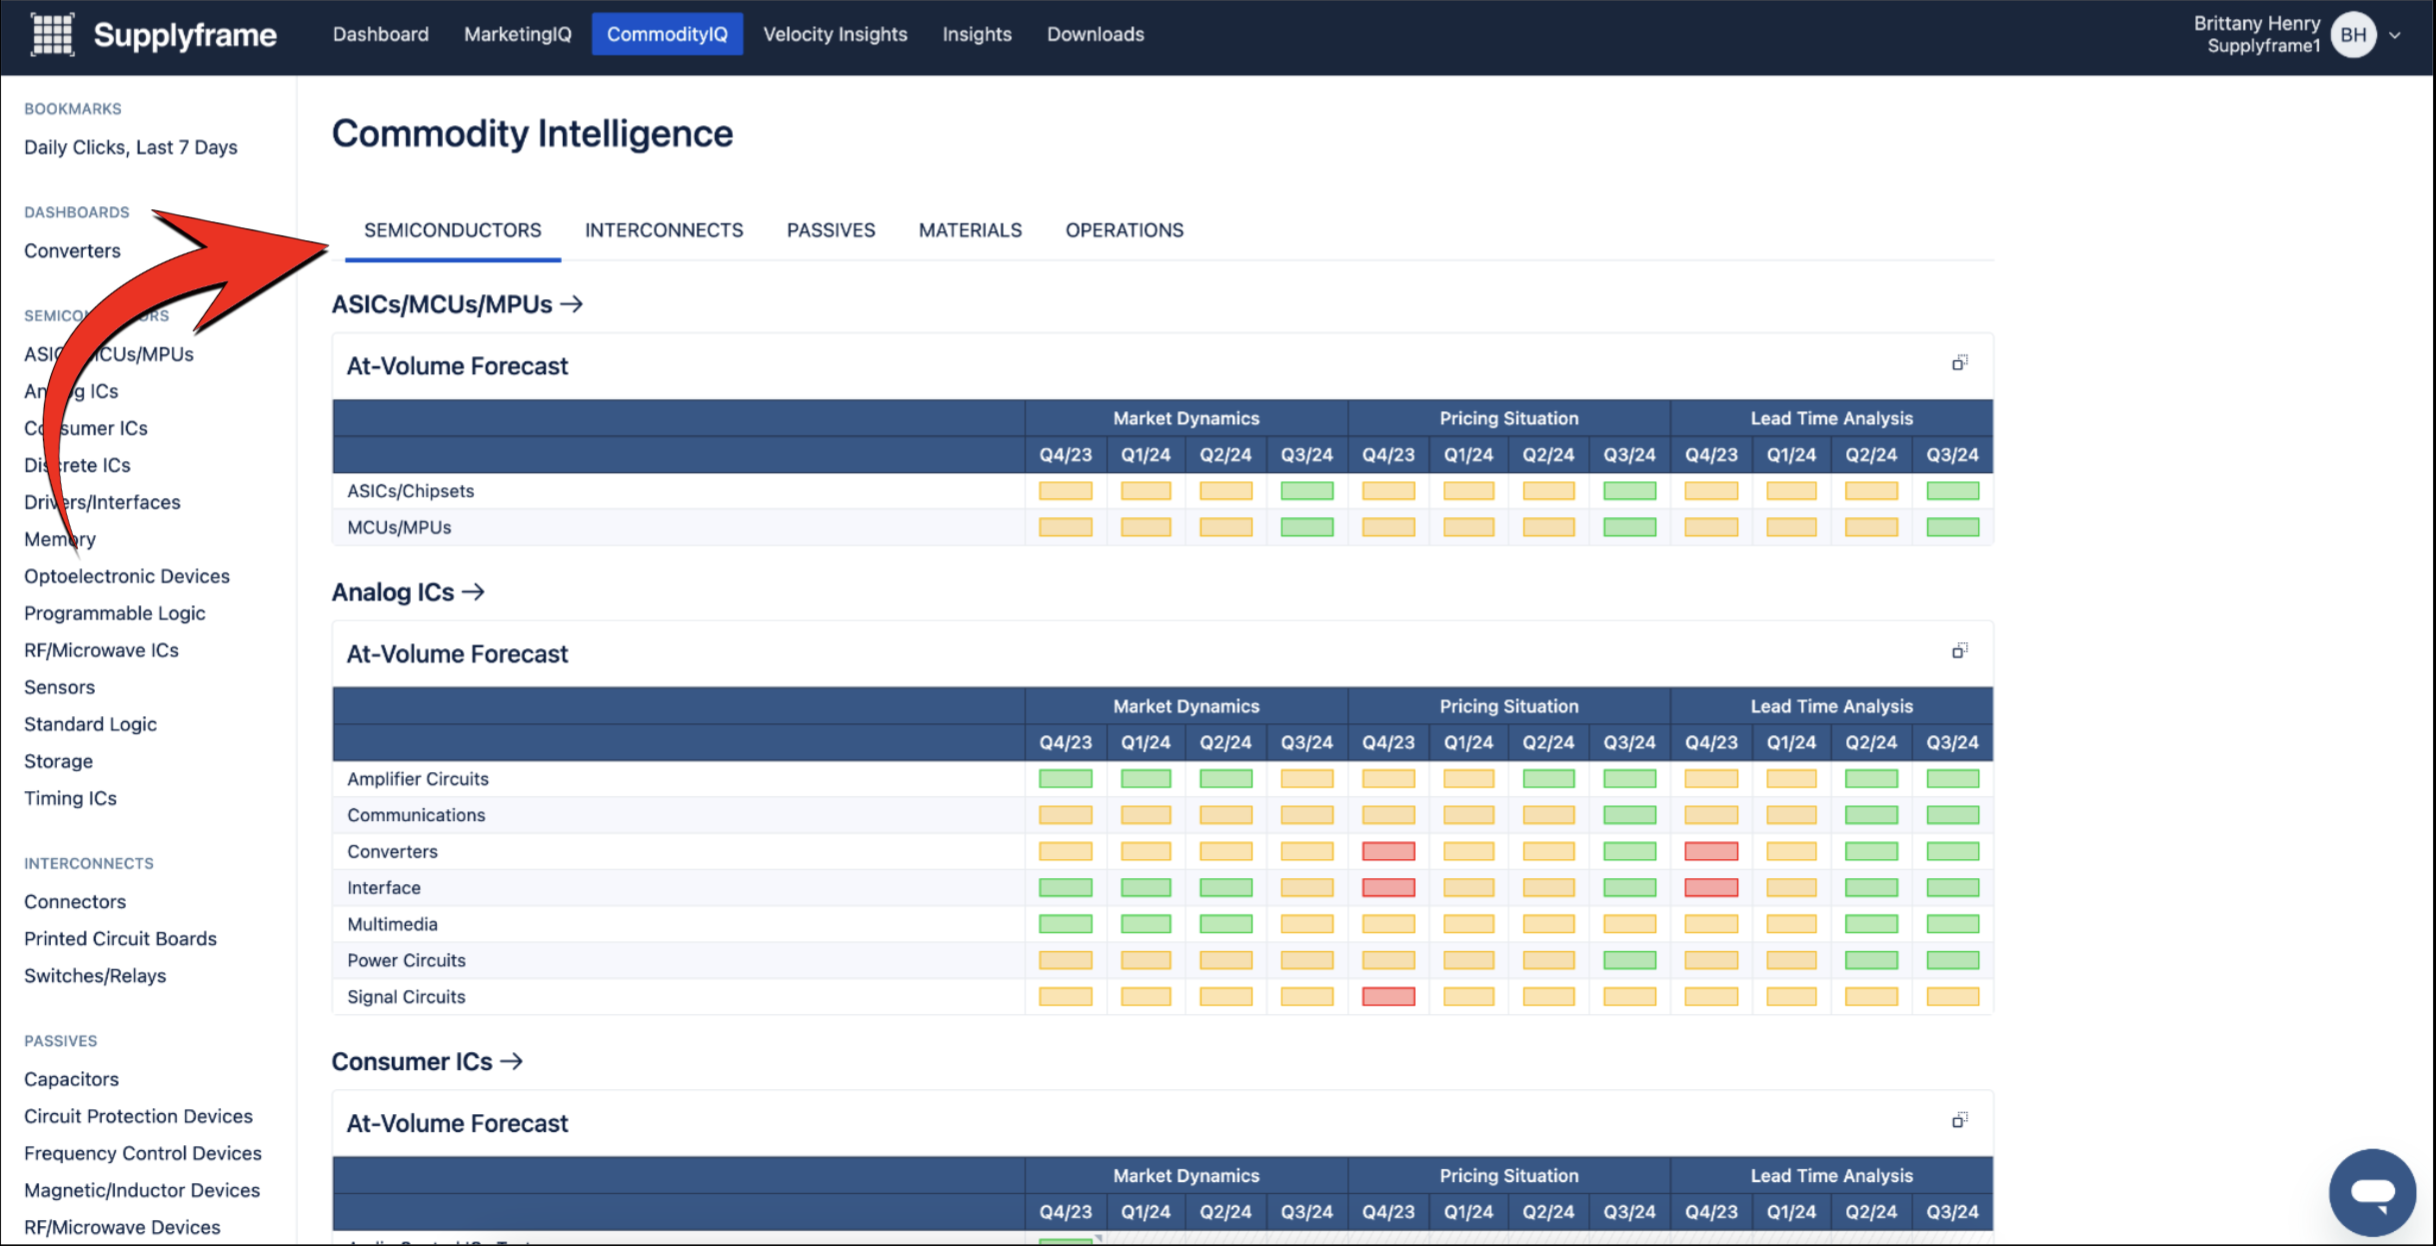Image resolution: width=2436 pixels, height=1246 pixels.
Task: Open the chat support bubble
Action: [x=2372, y=1192]
